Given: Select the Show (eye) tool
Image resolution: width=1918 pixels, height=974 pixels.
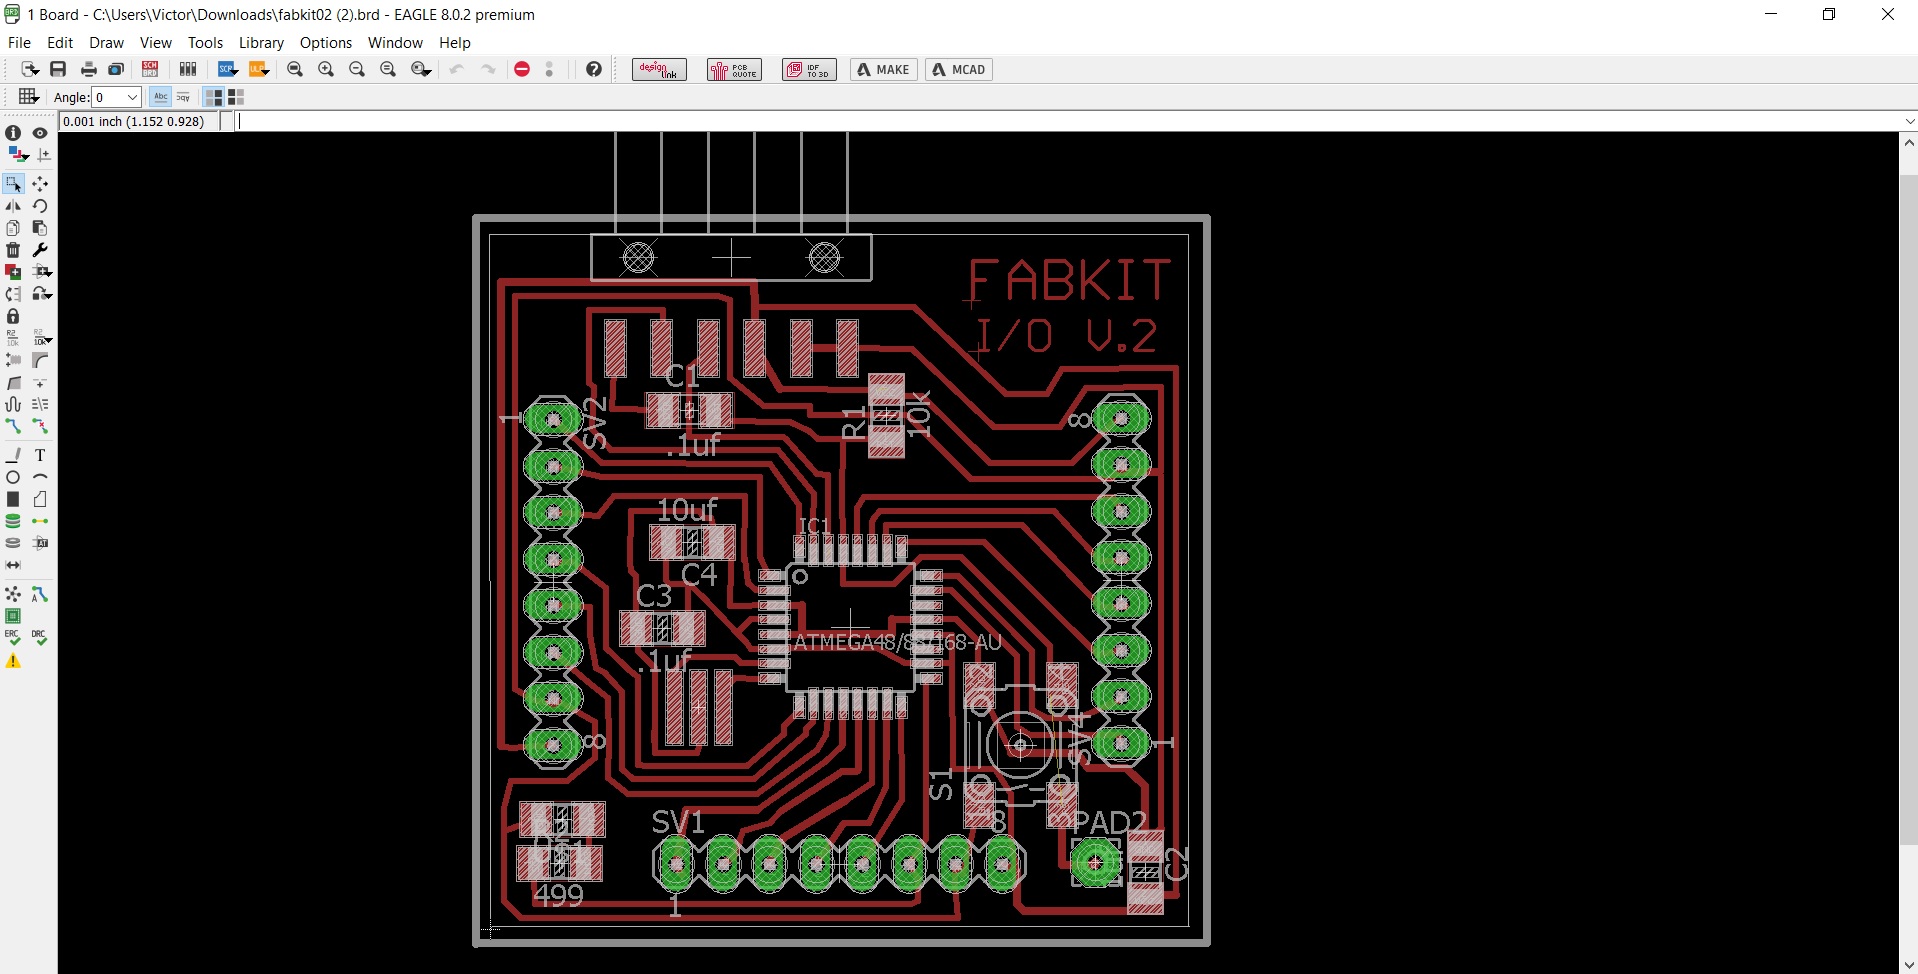Looking at the screenshot, I should 40,133.
